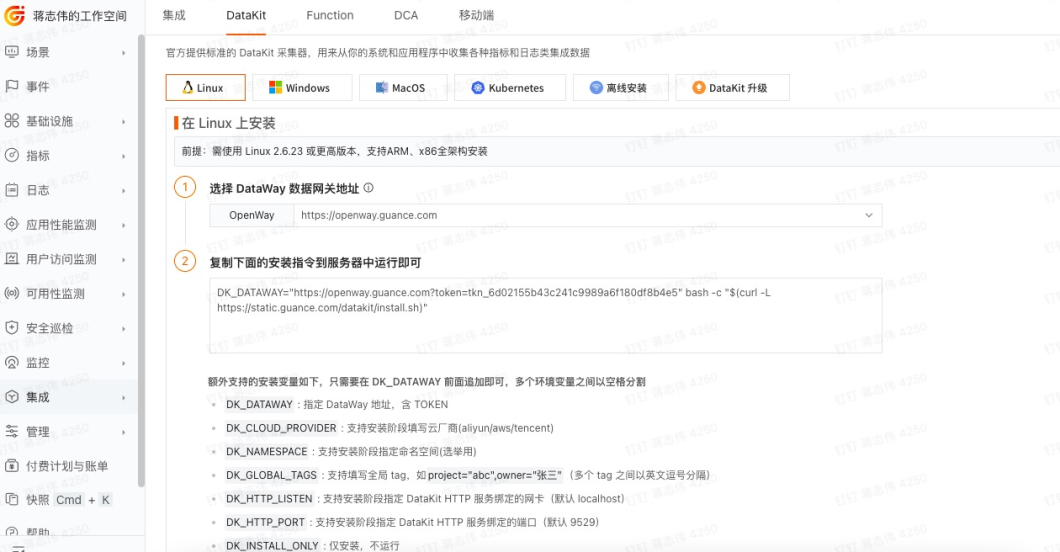Click the info icon beside DataWay 数据网关地址

coord(368,188)
